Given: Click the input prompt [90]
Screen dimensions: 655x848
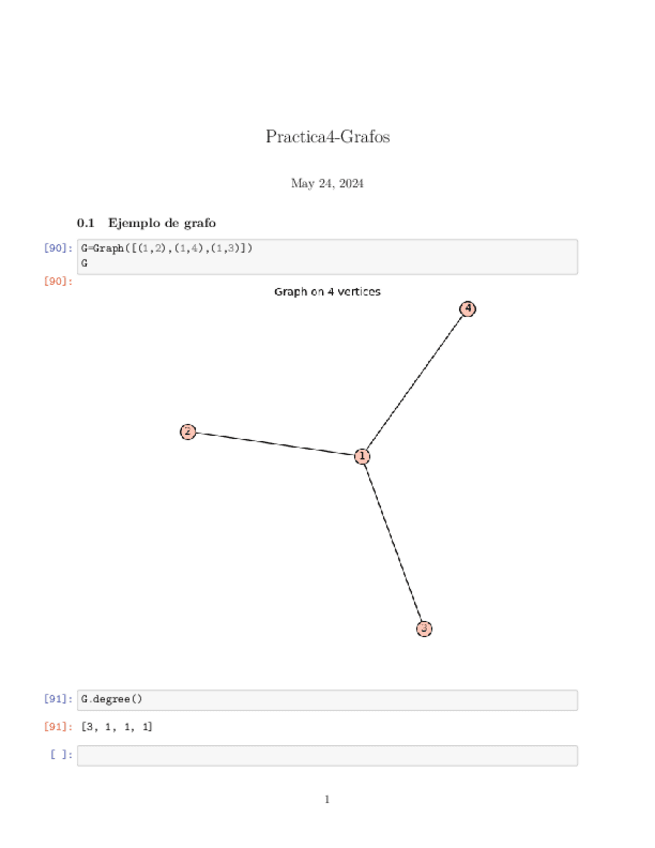Looking at the screenshot, I should click(x=58, y=248).
